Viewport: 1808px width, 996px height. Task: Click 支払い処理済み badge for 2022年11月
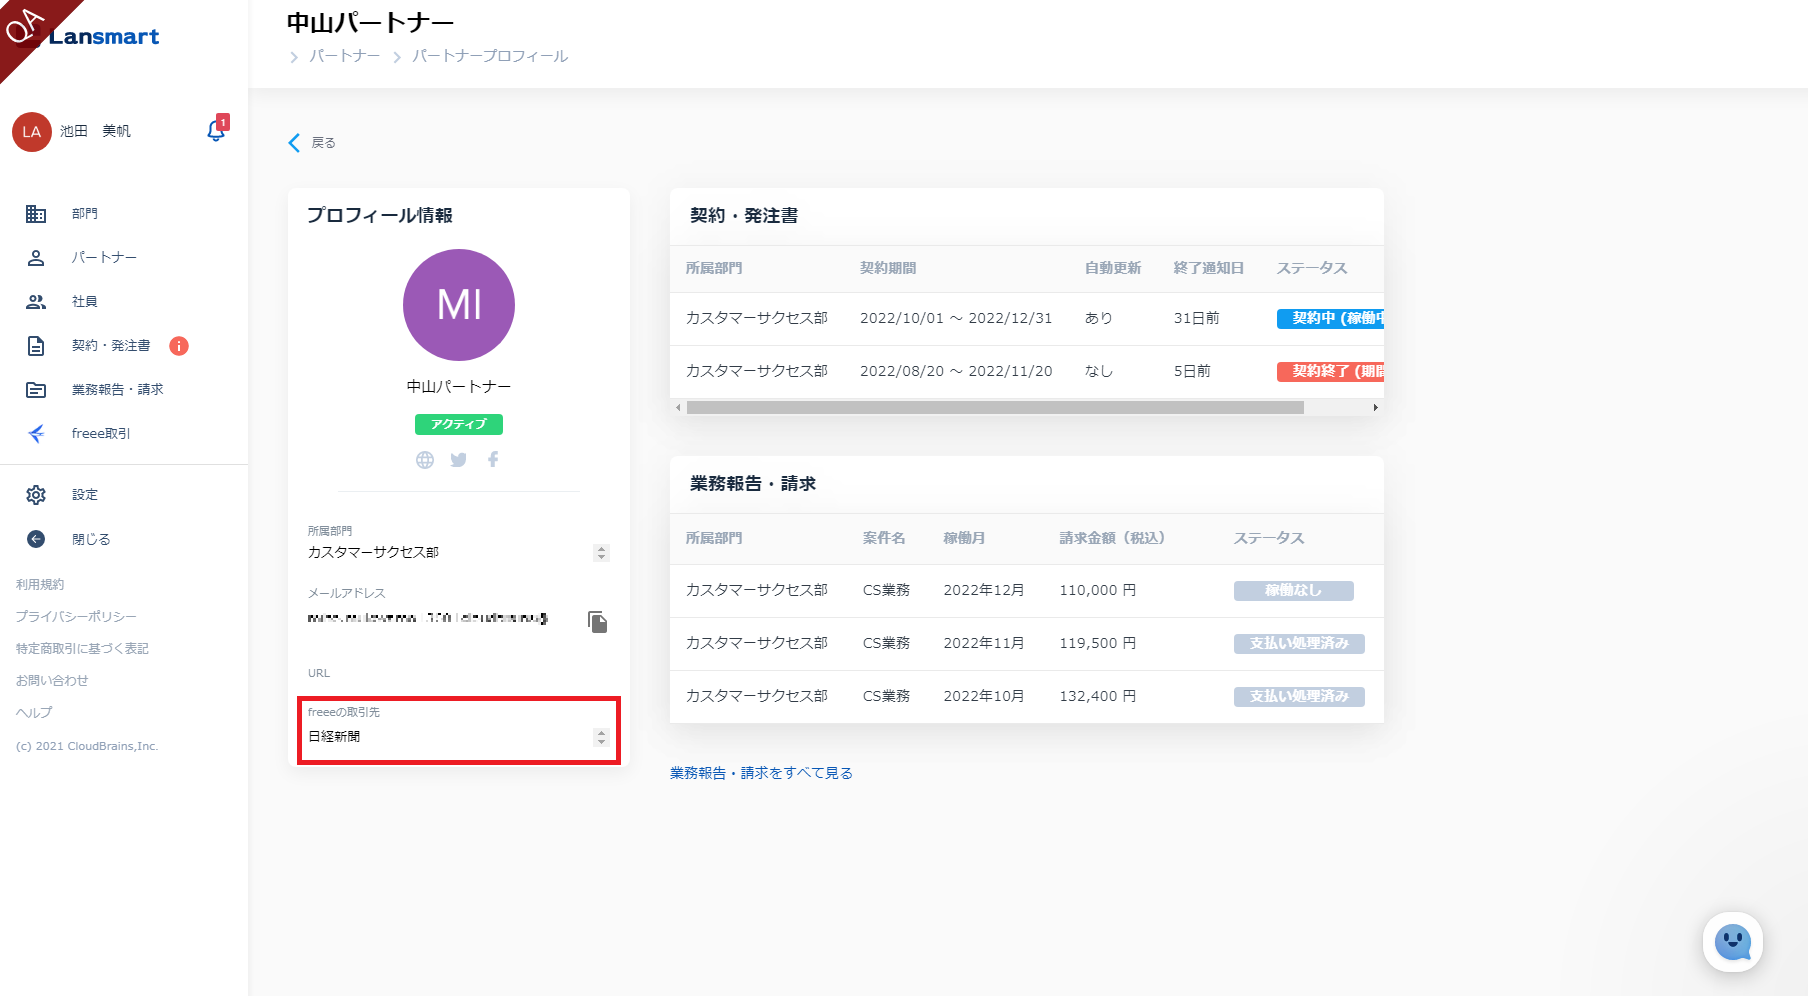pyautogui.click(x=1299, y=644)
